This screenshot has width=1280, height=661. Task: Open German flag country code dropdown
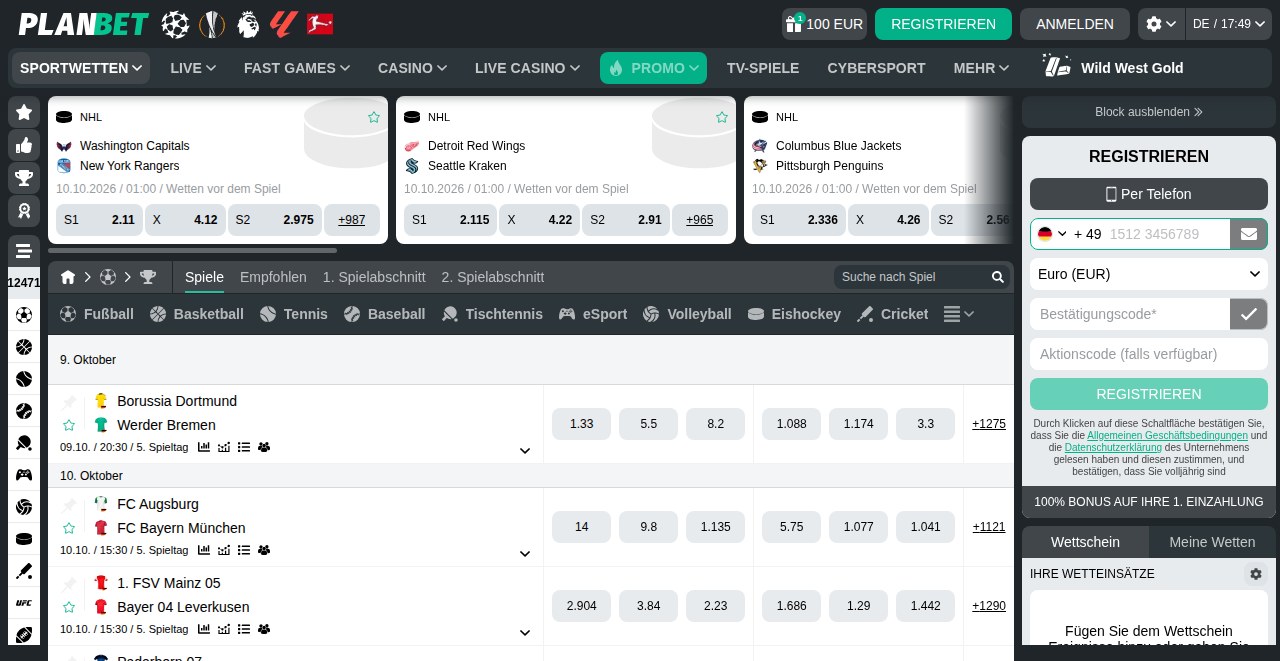(x=1052, y=234)
